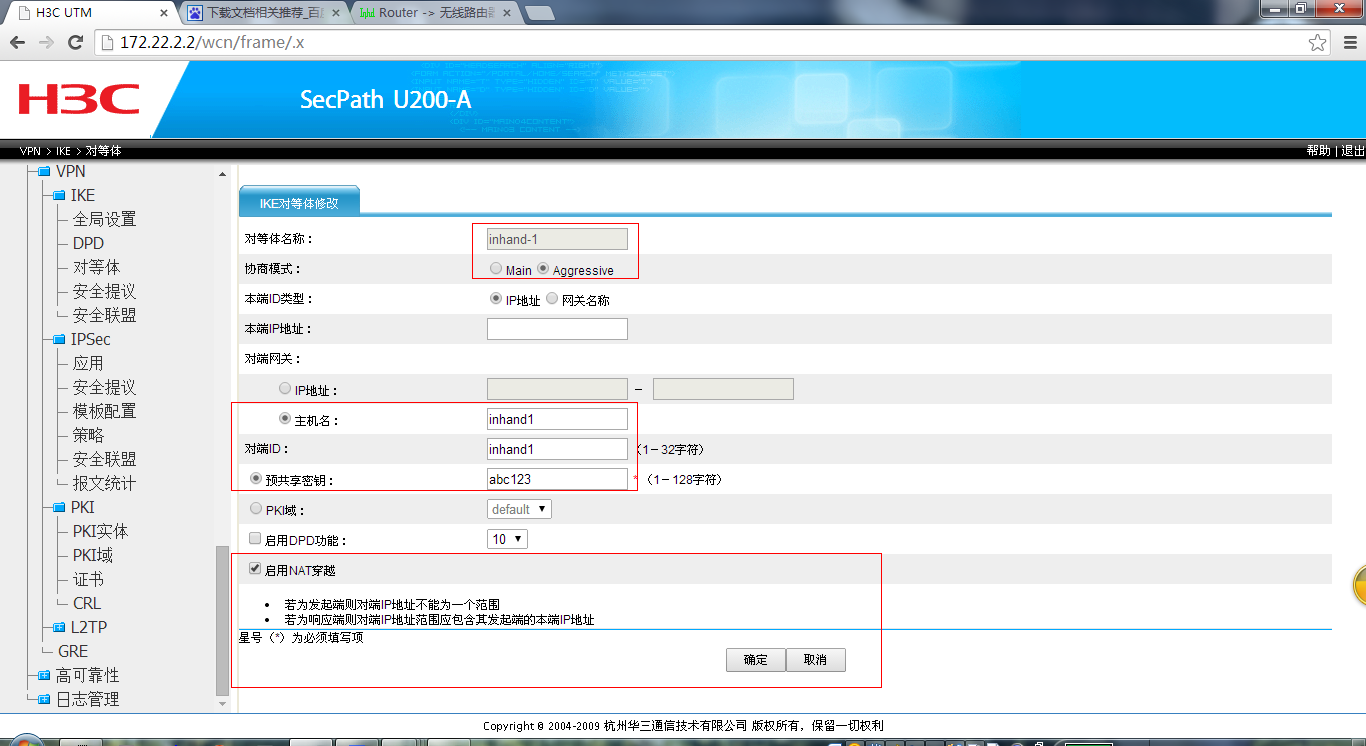Image resolution: width=1366 pixels, height=746 pixels.
Task: Select the 主机名 radio option
Action: (285, 419)
